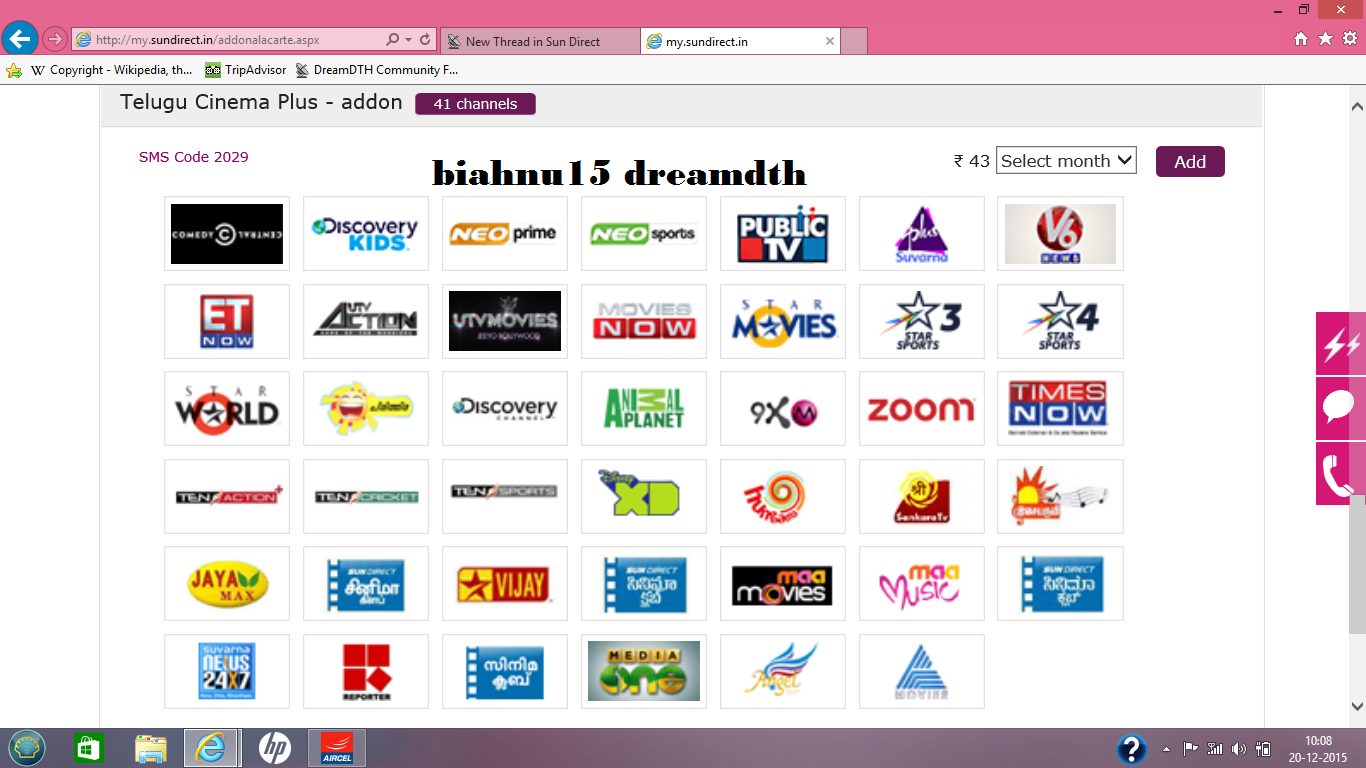The image size is (1366, 768).
Task: Click the Media One channel logo
Action: (644, 672)
